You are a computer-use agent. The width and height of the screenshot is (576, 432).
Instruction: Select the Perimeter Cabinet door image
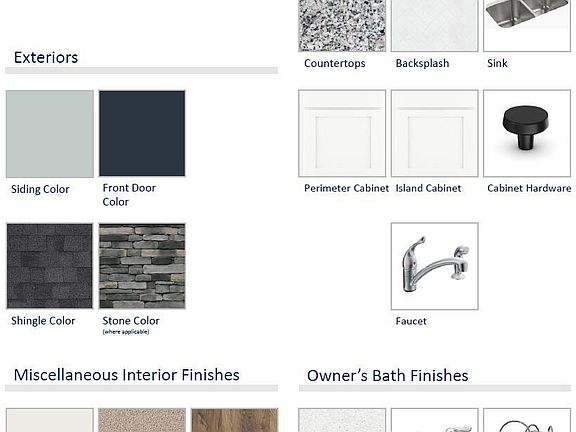coord(342,133)
